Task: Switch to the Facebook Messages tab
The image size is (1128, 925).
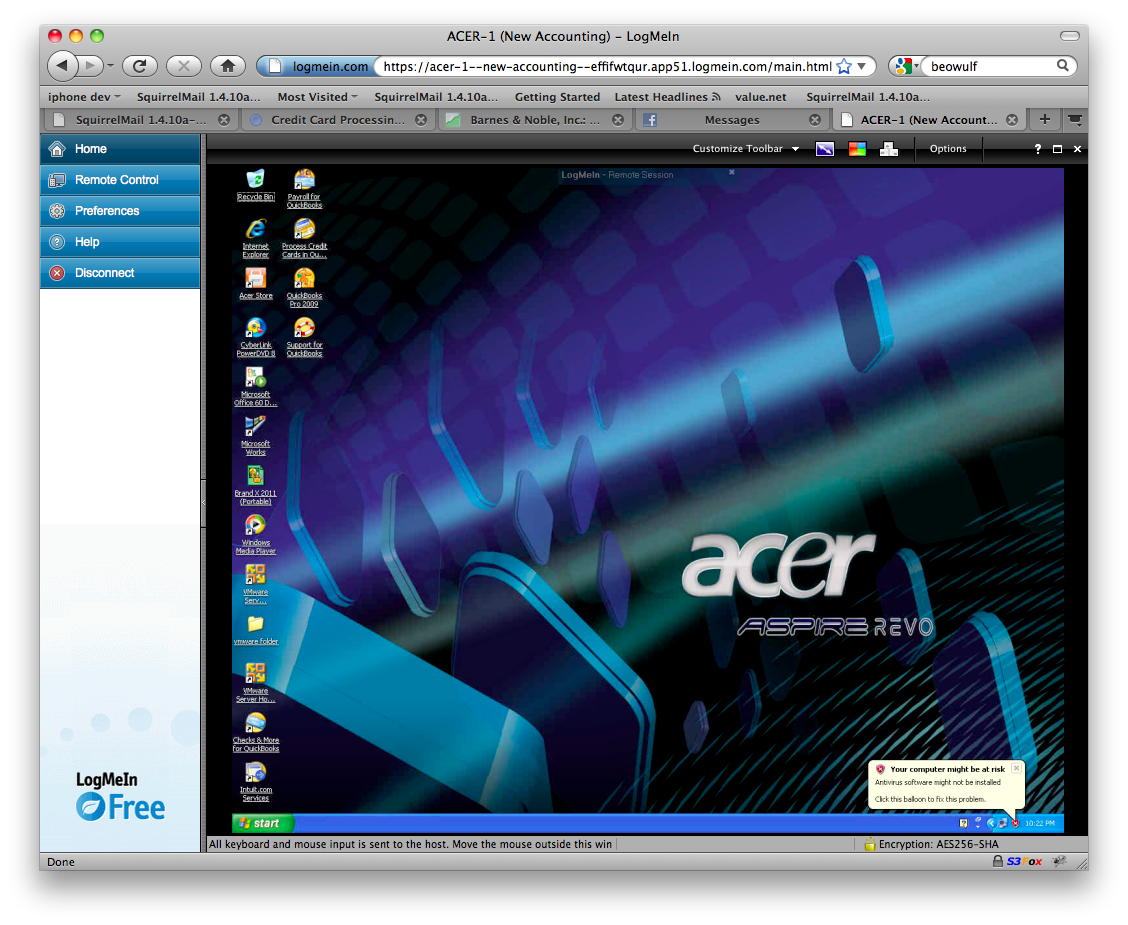Action: (x=732, y=119)
